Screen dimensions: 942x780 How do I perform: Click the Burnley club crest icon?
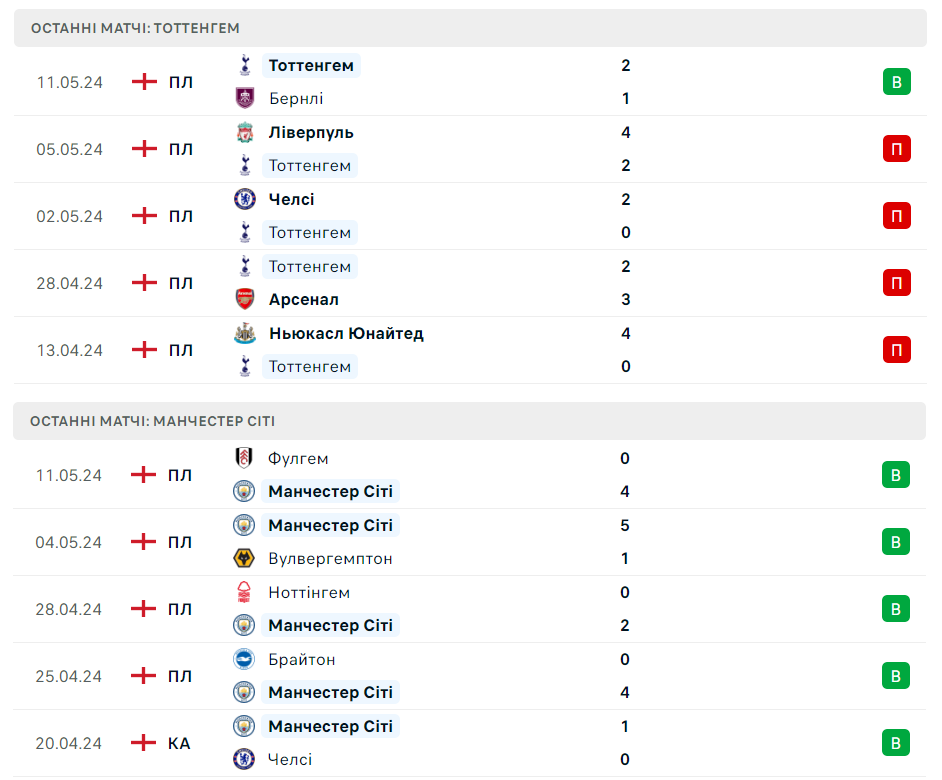245,98
